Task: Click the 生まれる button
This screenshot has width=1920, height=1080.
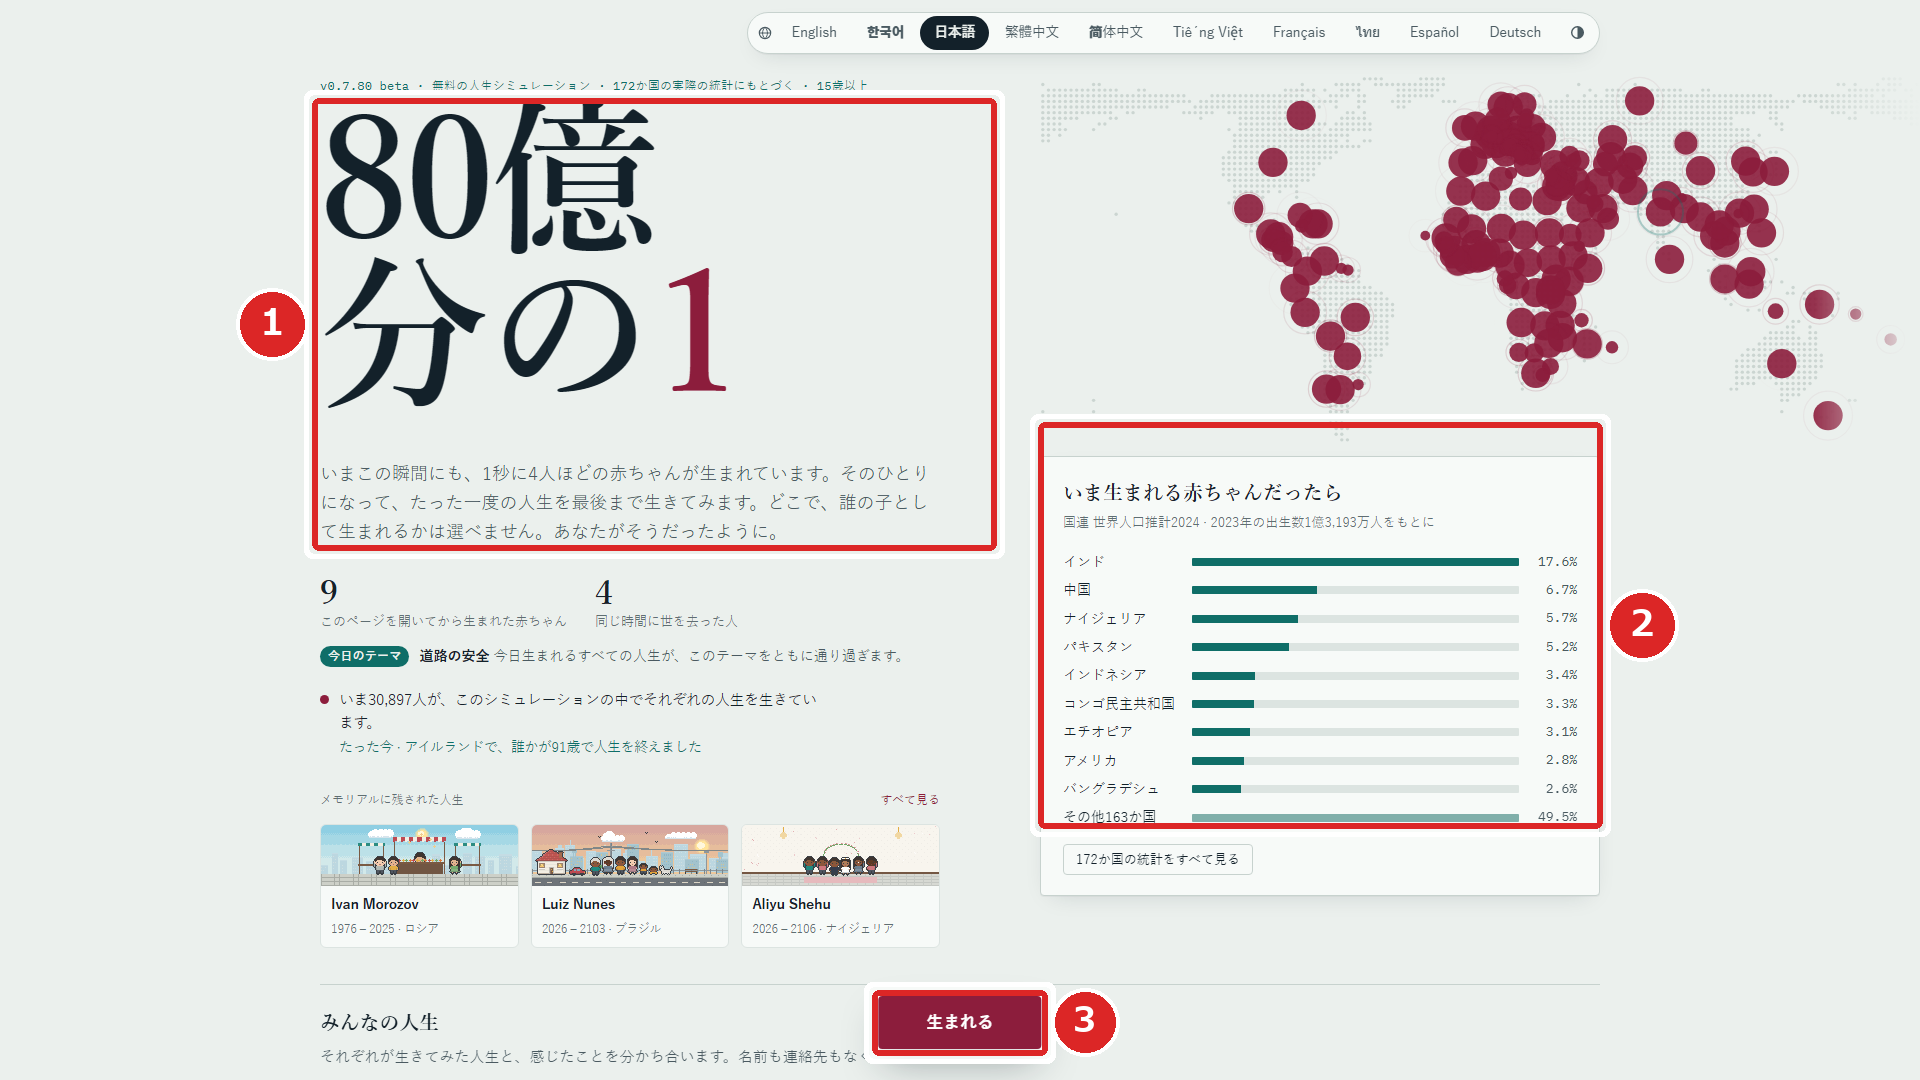Action: coord(959,1022)
